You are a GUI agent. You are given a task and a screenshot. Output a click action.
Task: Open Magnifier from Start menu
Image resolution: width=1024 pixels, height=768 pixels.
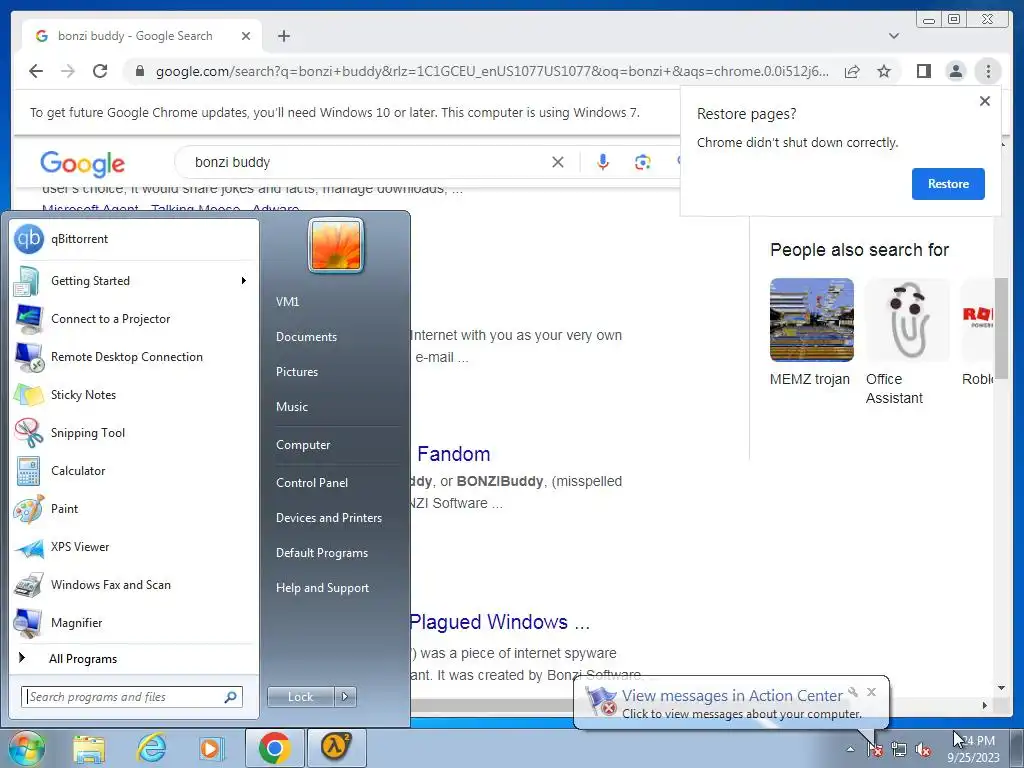coord(133,622)
